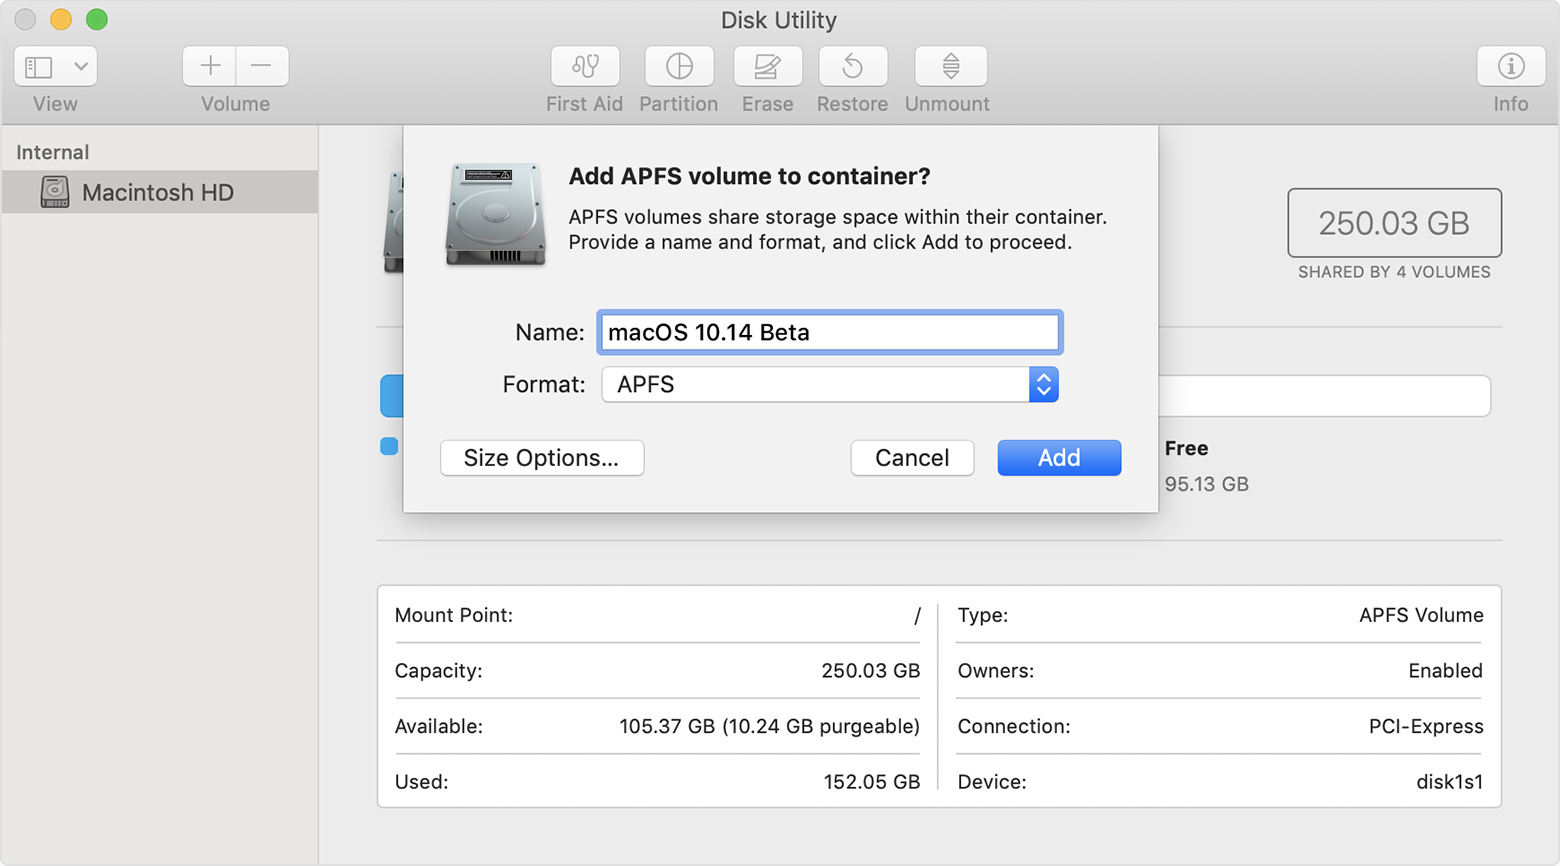
Task: Remove volume with minus button
Action: click(262, 67)
